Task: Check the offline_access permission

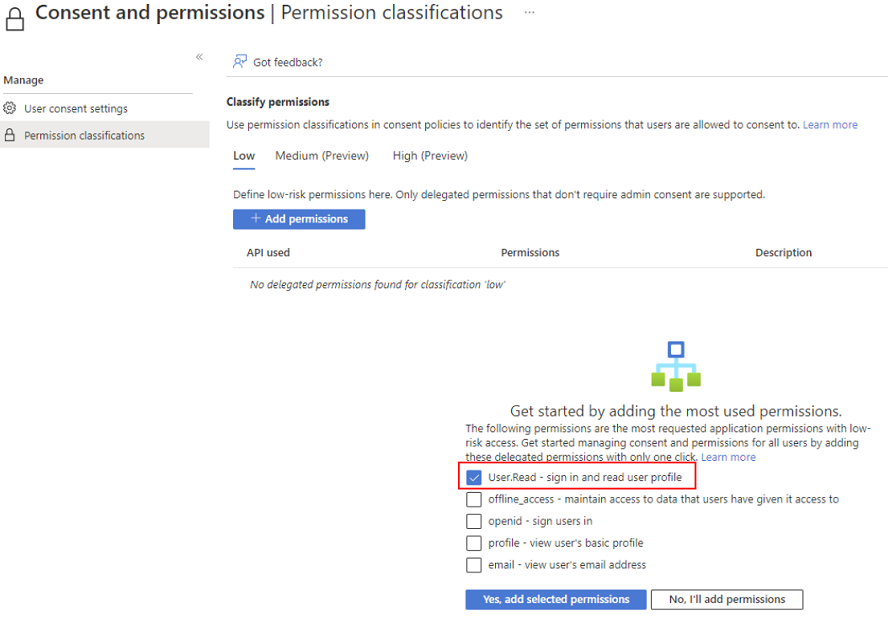Action: tap(473, 499)
